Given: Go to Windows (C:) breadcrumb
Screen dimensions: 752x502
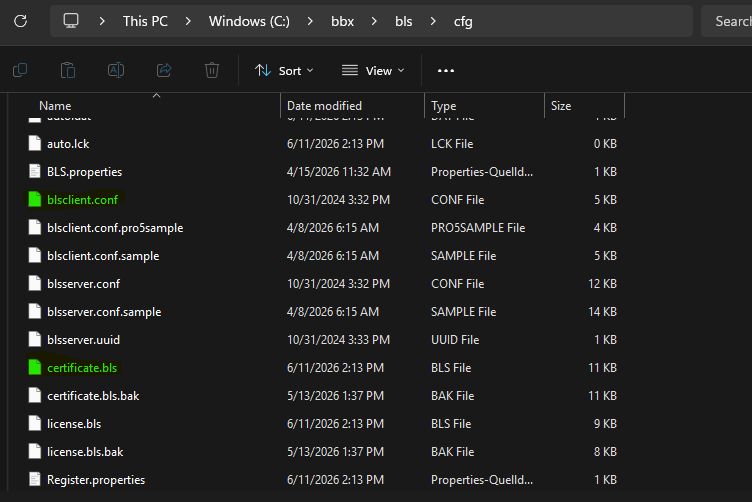Looking at the screenshot, I should (x=249, y=21).
